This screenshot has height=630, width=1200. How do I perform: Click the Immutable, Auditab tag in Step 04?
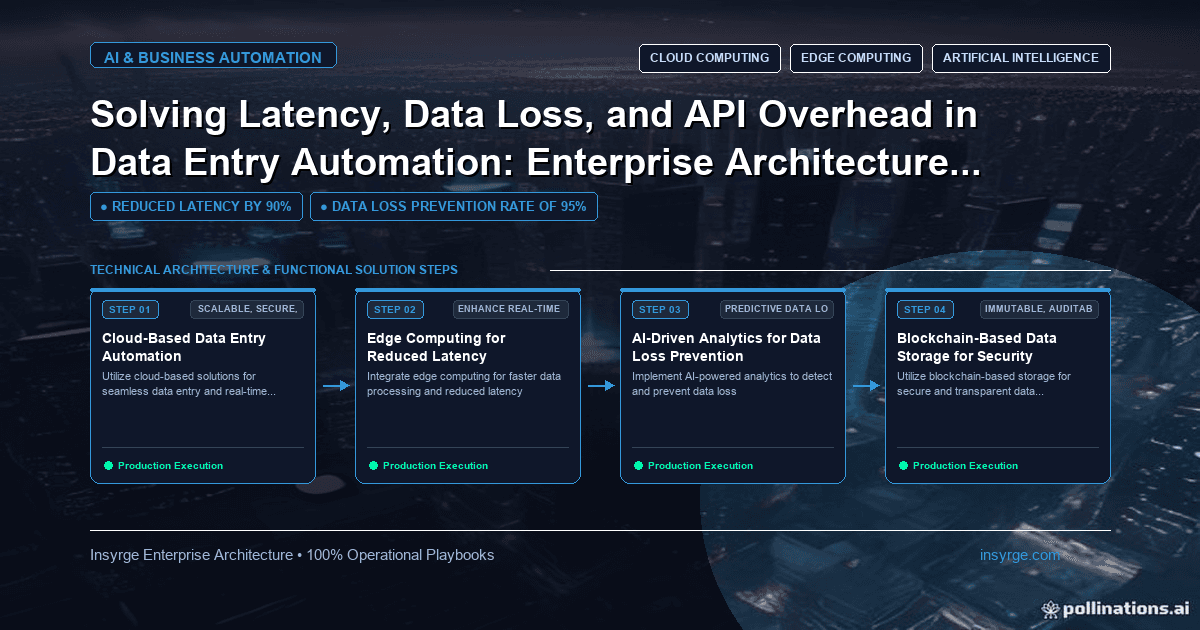click(x=1040, y=309)
